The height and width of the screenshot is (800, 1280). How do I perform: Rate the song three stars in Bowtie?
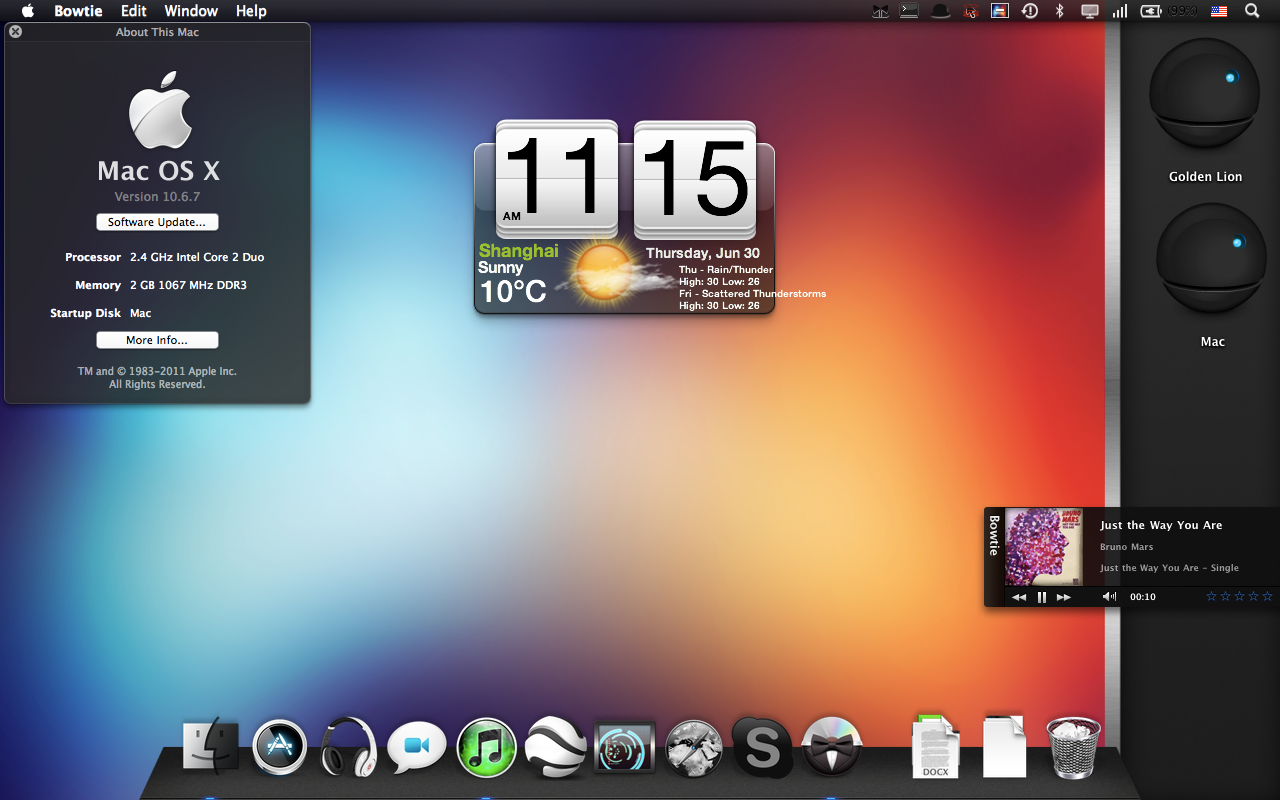click(1240, 597)
